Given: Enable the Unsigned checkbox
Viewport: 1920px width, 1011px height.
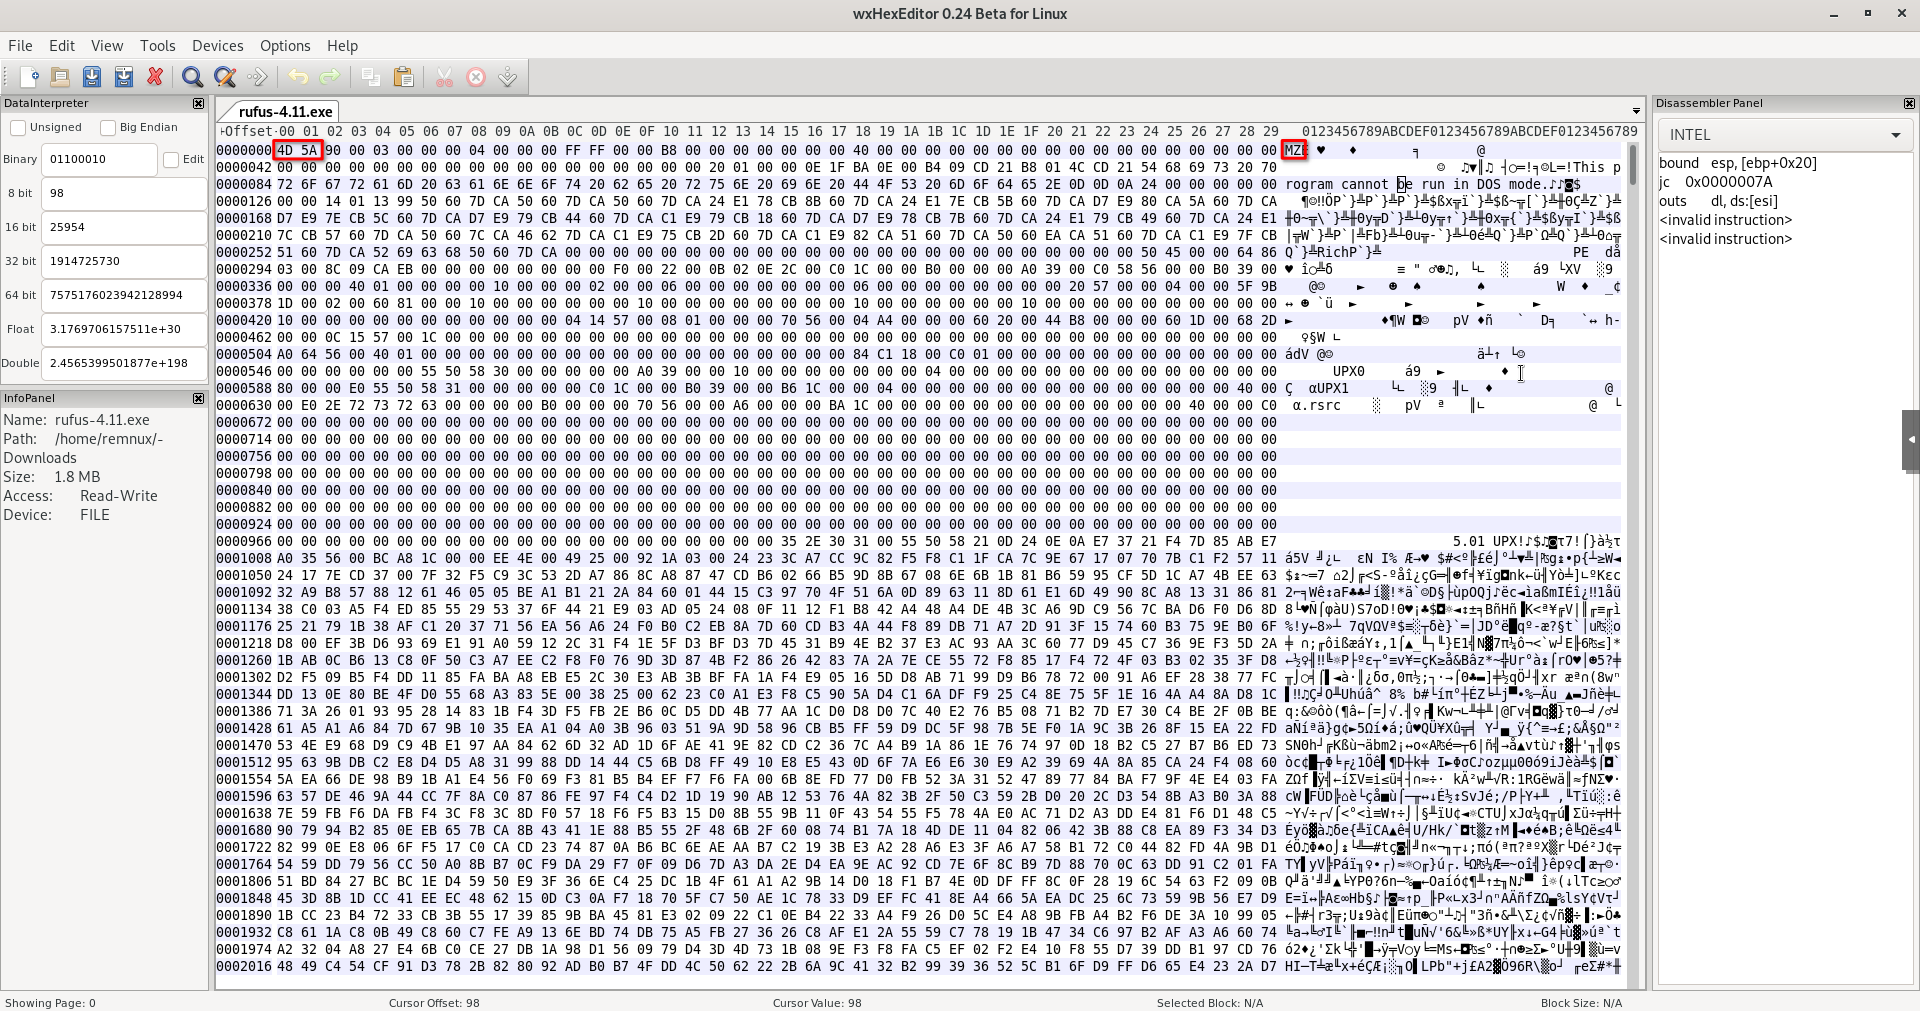Looking at the screenshot, I should tap(18, 127).
